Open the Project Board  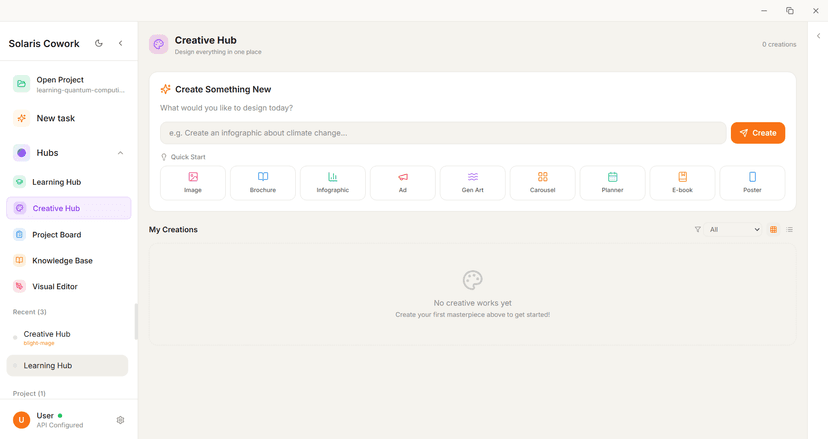coord(56,234)
